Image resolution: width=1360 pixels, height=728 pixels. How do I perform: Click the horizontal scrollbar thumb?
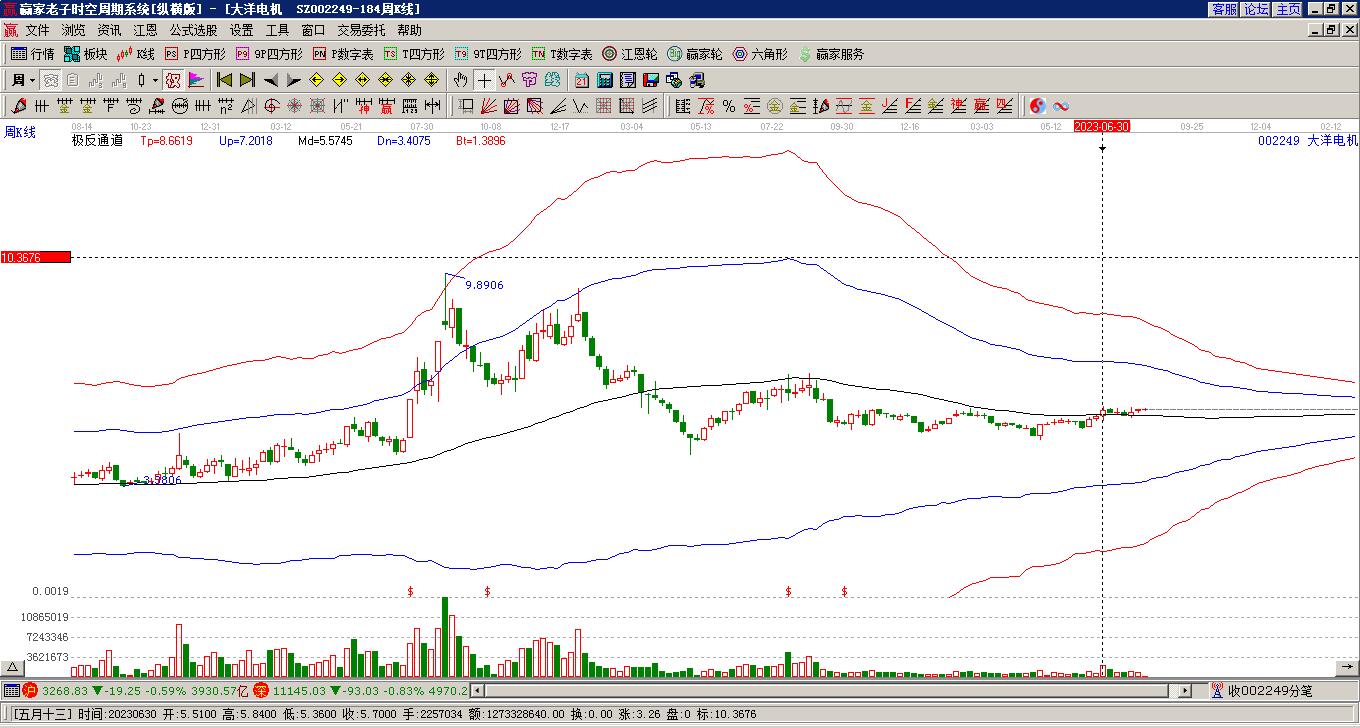(x=826, y=691)
